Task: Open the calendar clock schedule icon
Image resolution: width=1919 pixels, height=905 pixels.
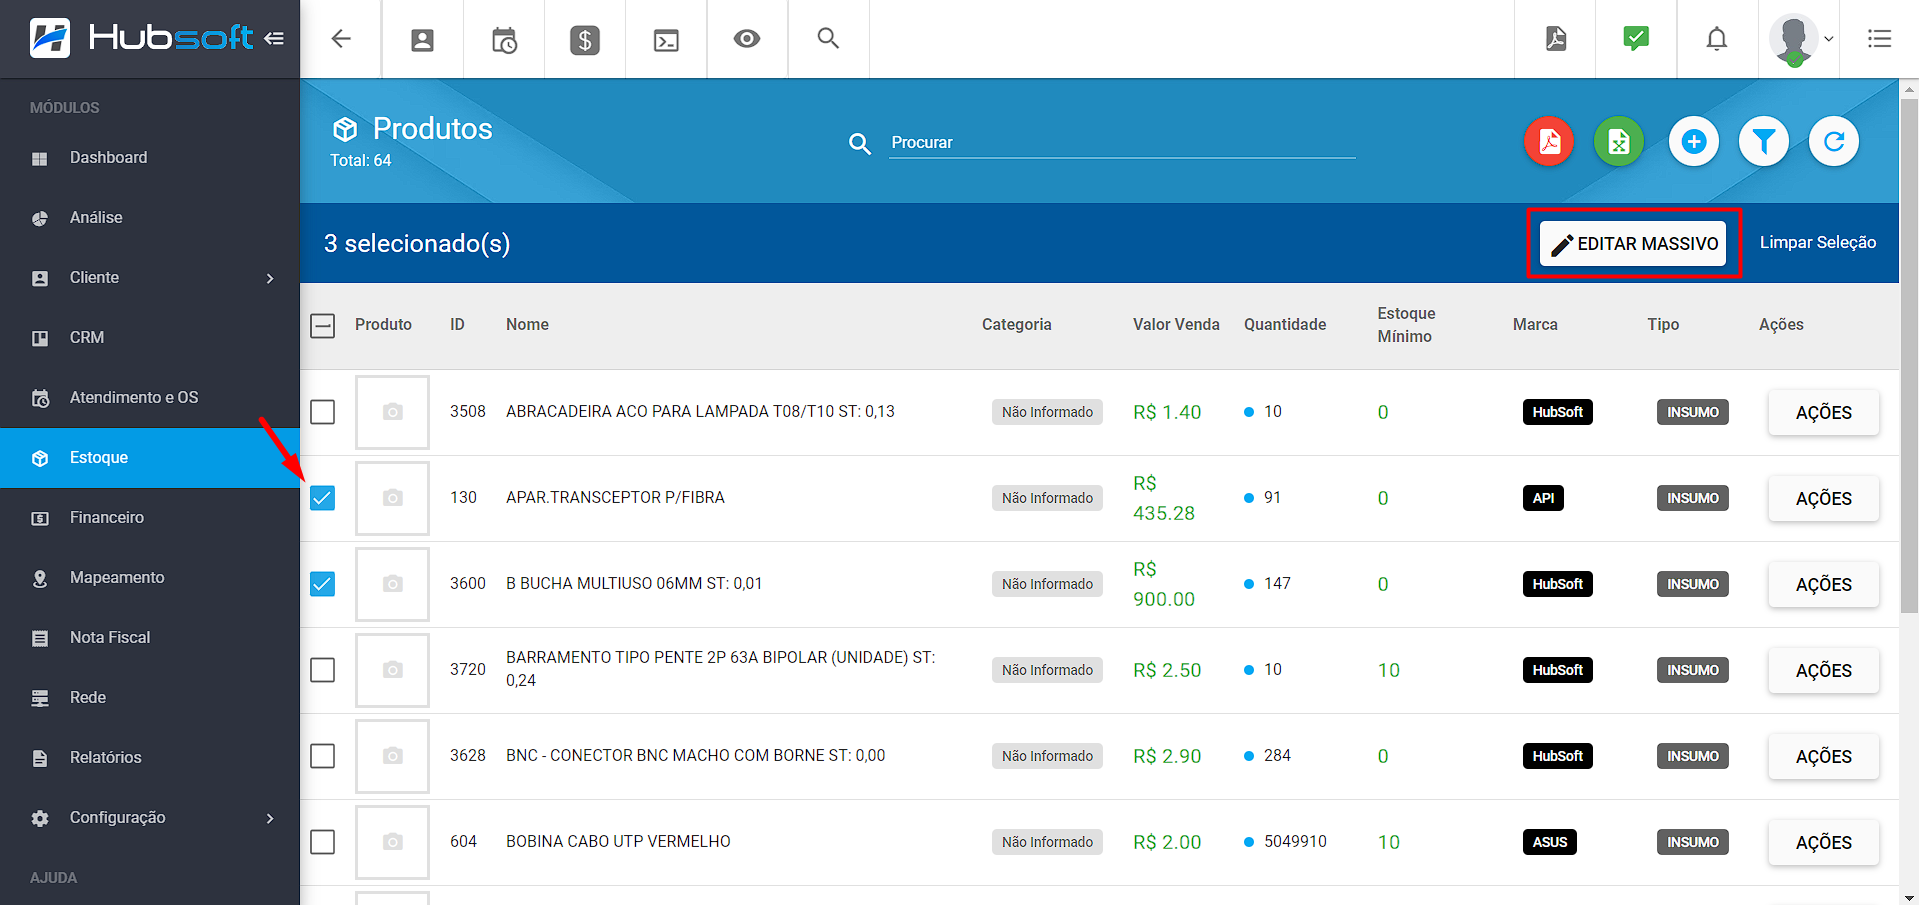Action: click(504, 40)
